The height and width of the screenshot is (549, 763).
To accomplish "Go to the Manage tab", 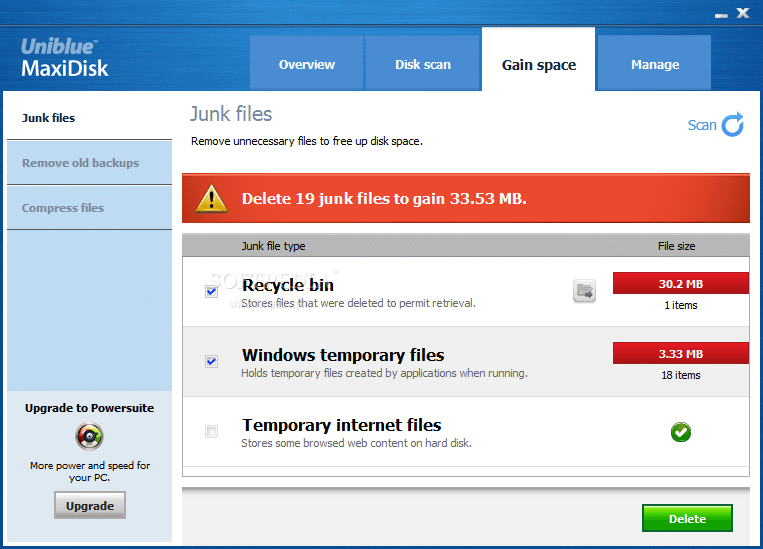I will tap(654, 64).
